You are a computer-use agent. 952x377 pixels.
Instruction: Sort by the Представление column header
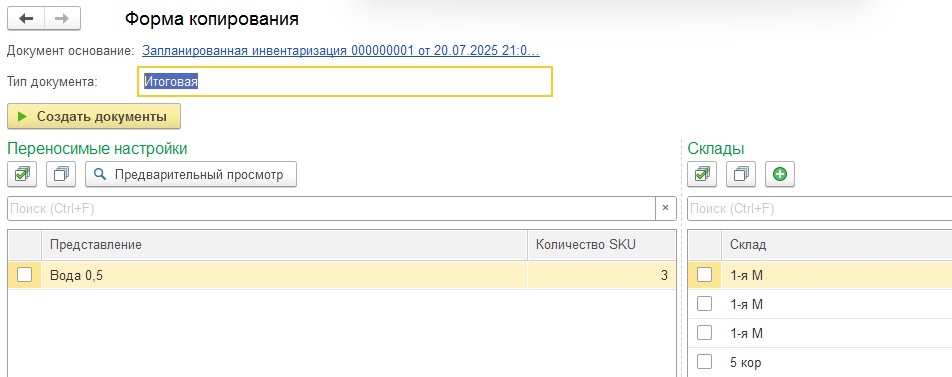click(x=285, y=245)
